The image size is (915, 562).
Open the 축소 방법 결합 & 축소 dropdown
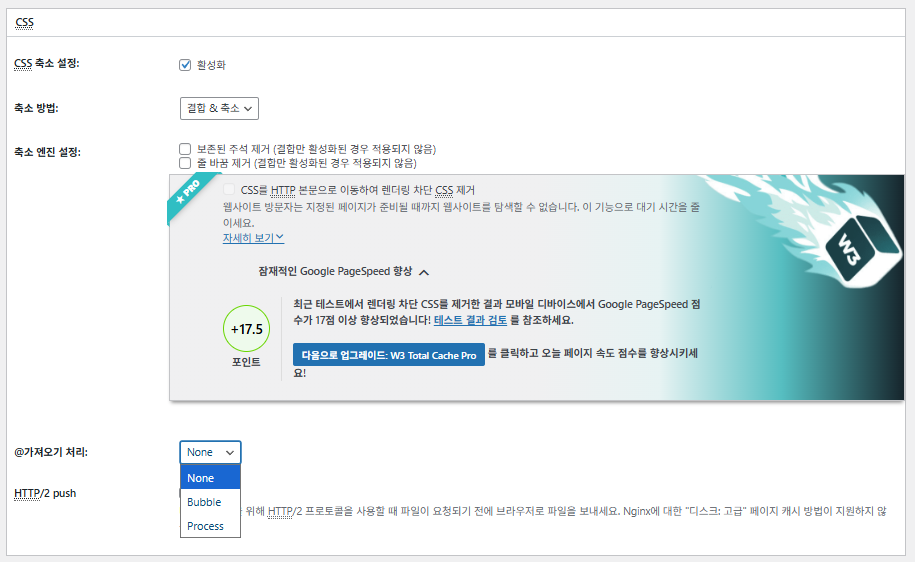point(219,109)
